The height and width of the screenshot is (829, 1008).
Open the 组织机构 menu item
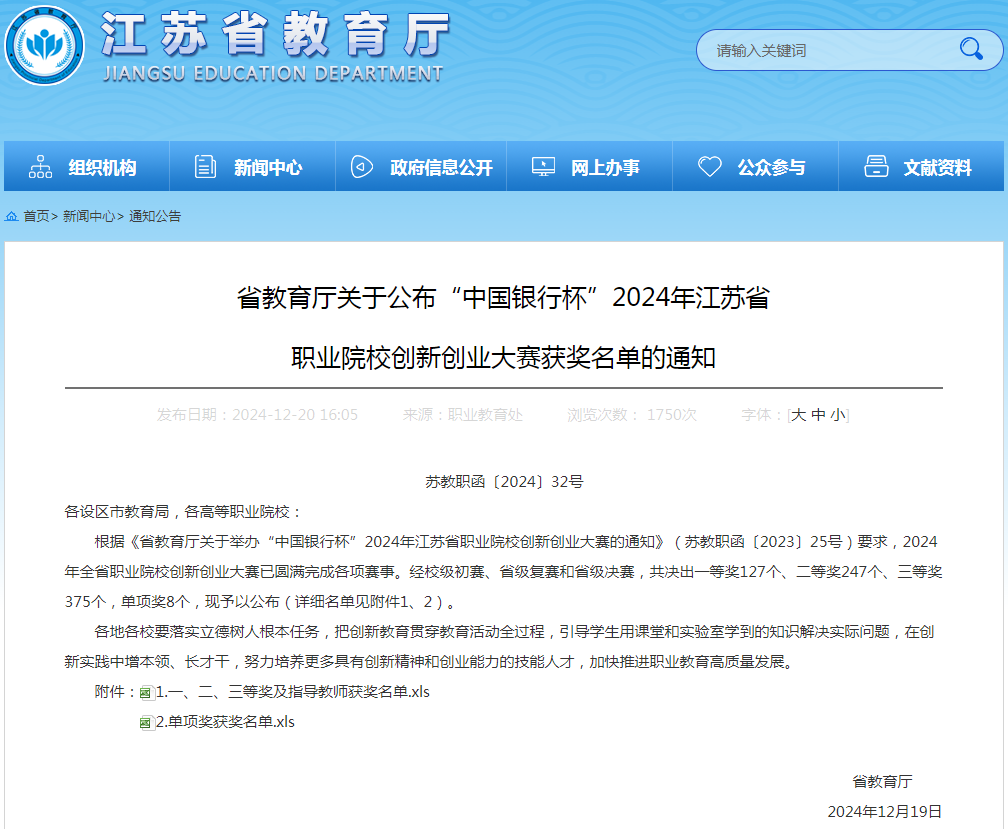(102, 168)
